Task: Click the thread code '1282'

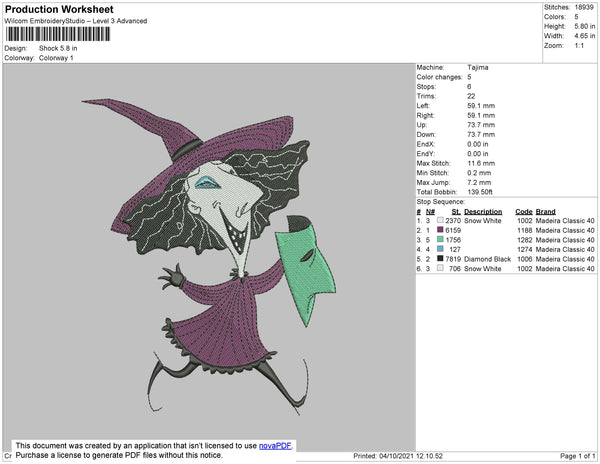Action: pyautogui.click(x=525, y=240)
